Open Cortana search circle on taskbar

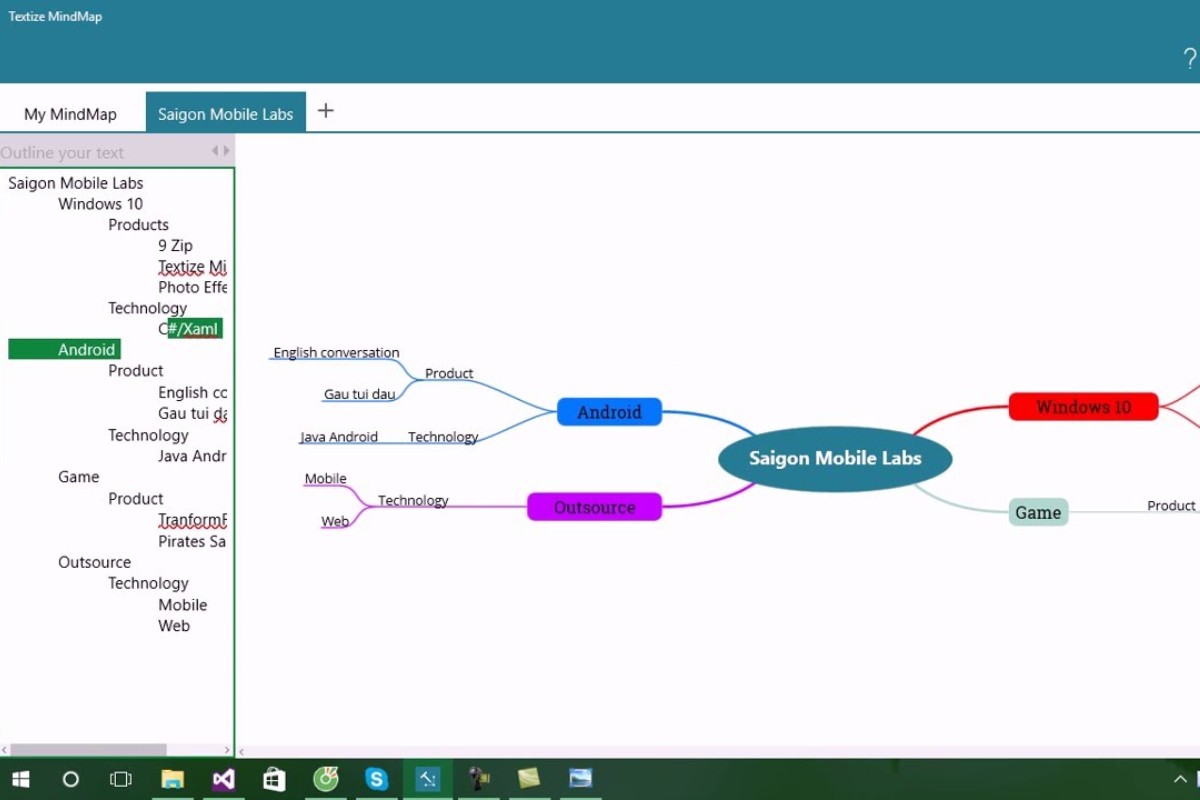pos(70,779)
